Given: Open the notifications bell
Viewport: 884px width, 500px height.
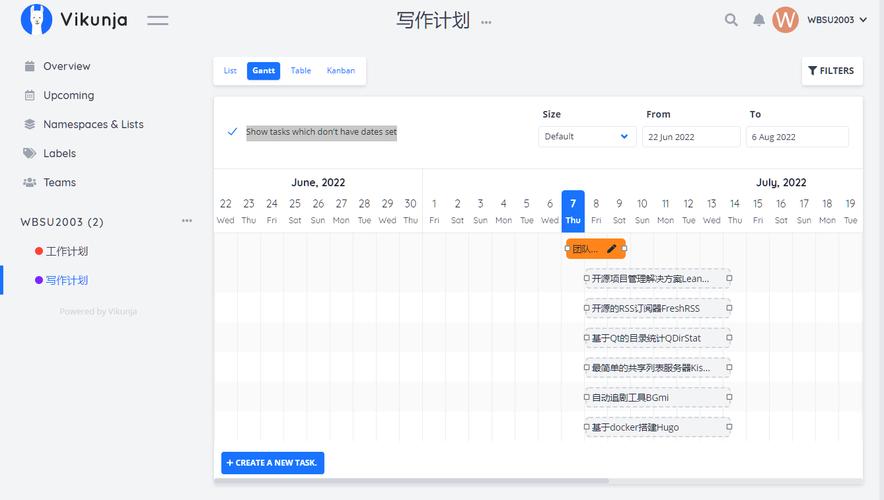Looking at the screenshot, I should [x=759, y=20].
